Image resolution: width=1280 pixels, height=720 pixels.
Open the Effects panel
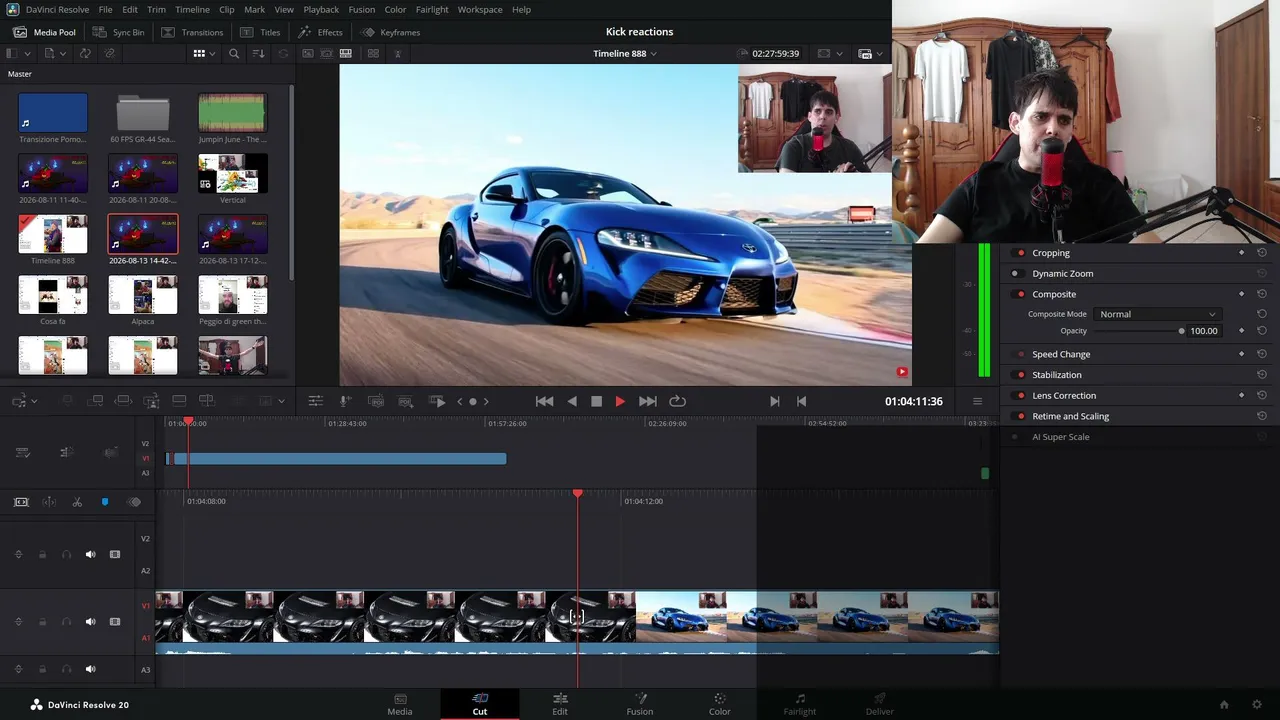pos(321,32)
